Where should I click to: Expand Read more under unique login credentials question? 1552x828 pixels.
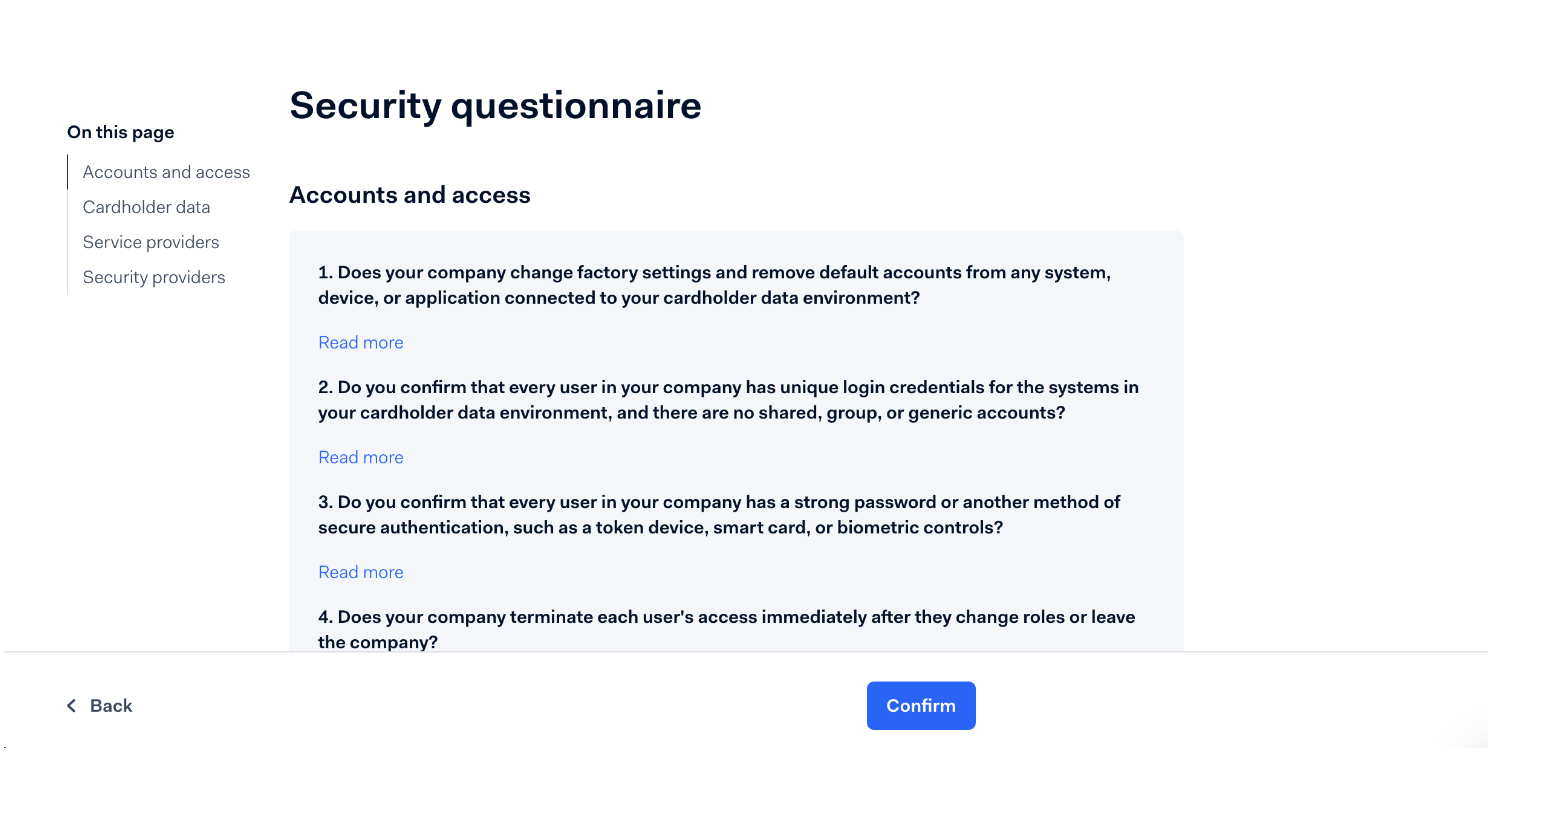click(361, 458)
